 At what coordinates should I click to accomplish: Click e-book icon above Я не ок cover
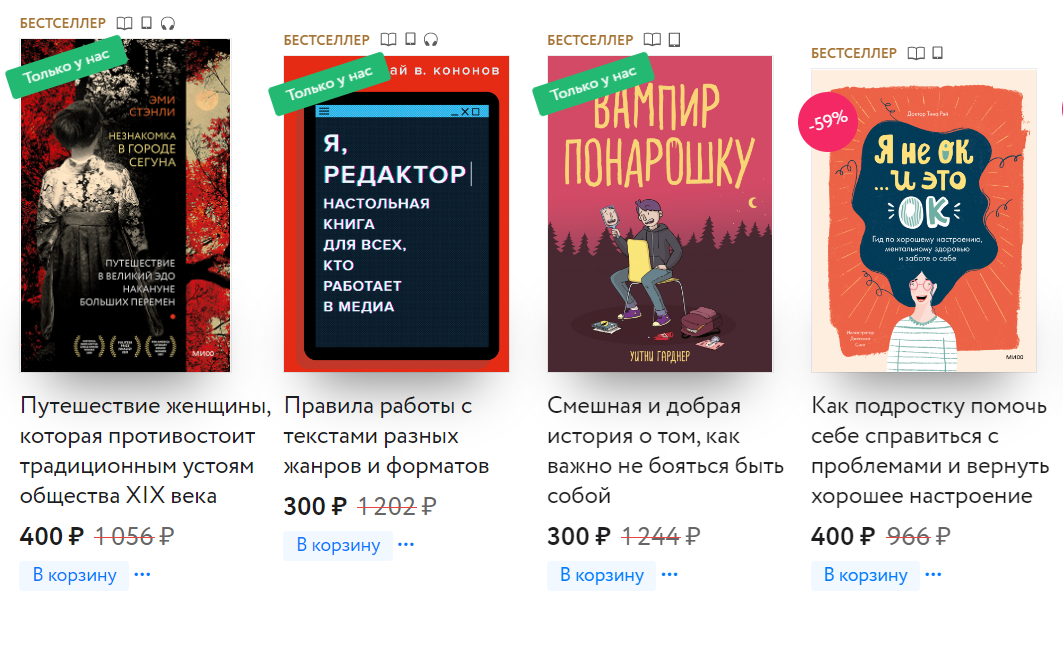937,53
